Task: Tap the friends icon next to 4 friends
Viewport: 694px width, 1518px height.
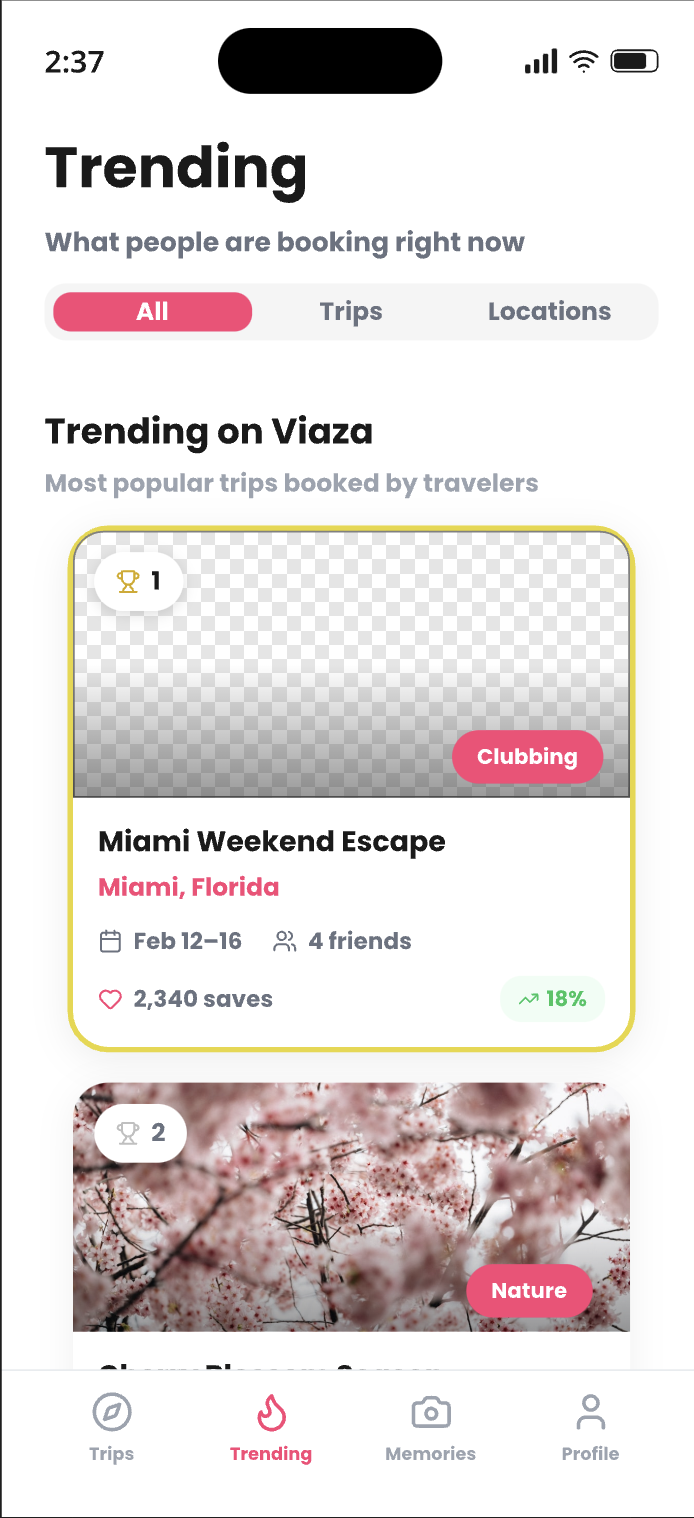Action: pyautogui.click(x=284, y=940)
